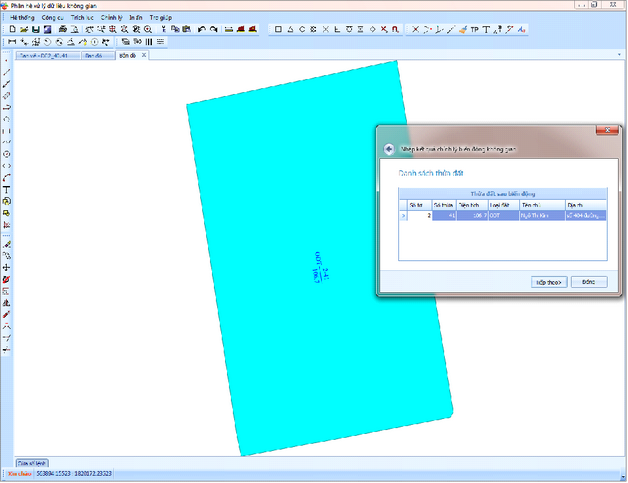Click the back arrow in the dialog
This screenshot has width=628, height=483.
(x=388, y=148)
